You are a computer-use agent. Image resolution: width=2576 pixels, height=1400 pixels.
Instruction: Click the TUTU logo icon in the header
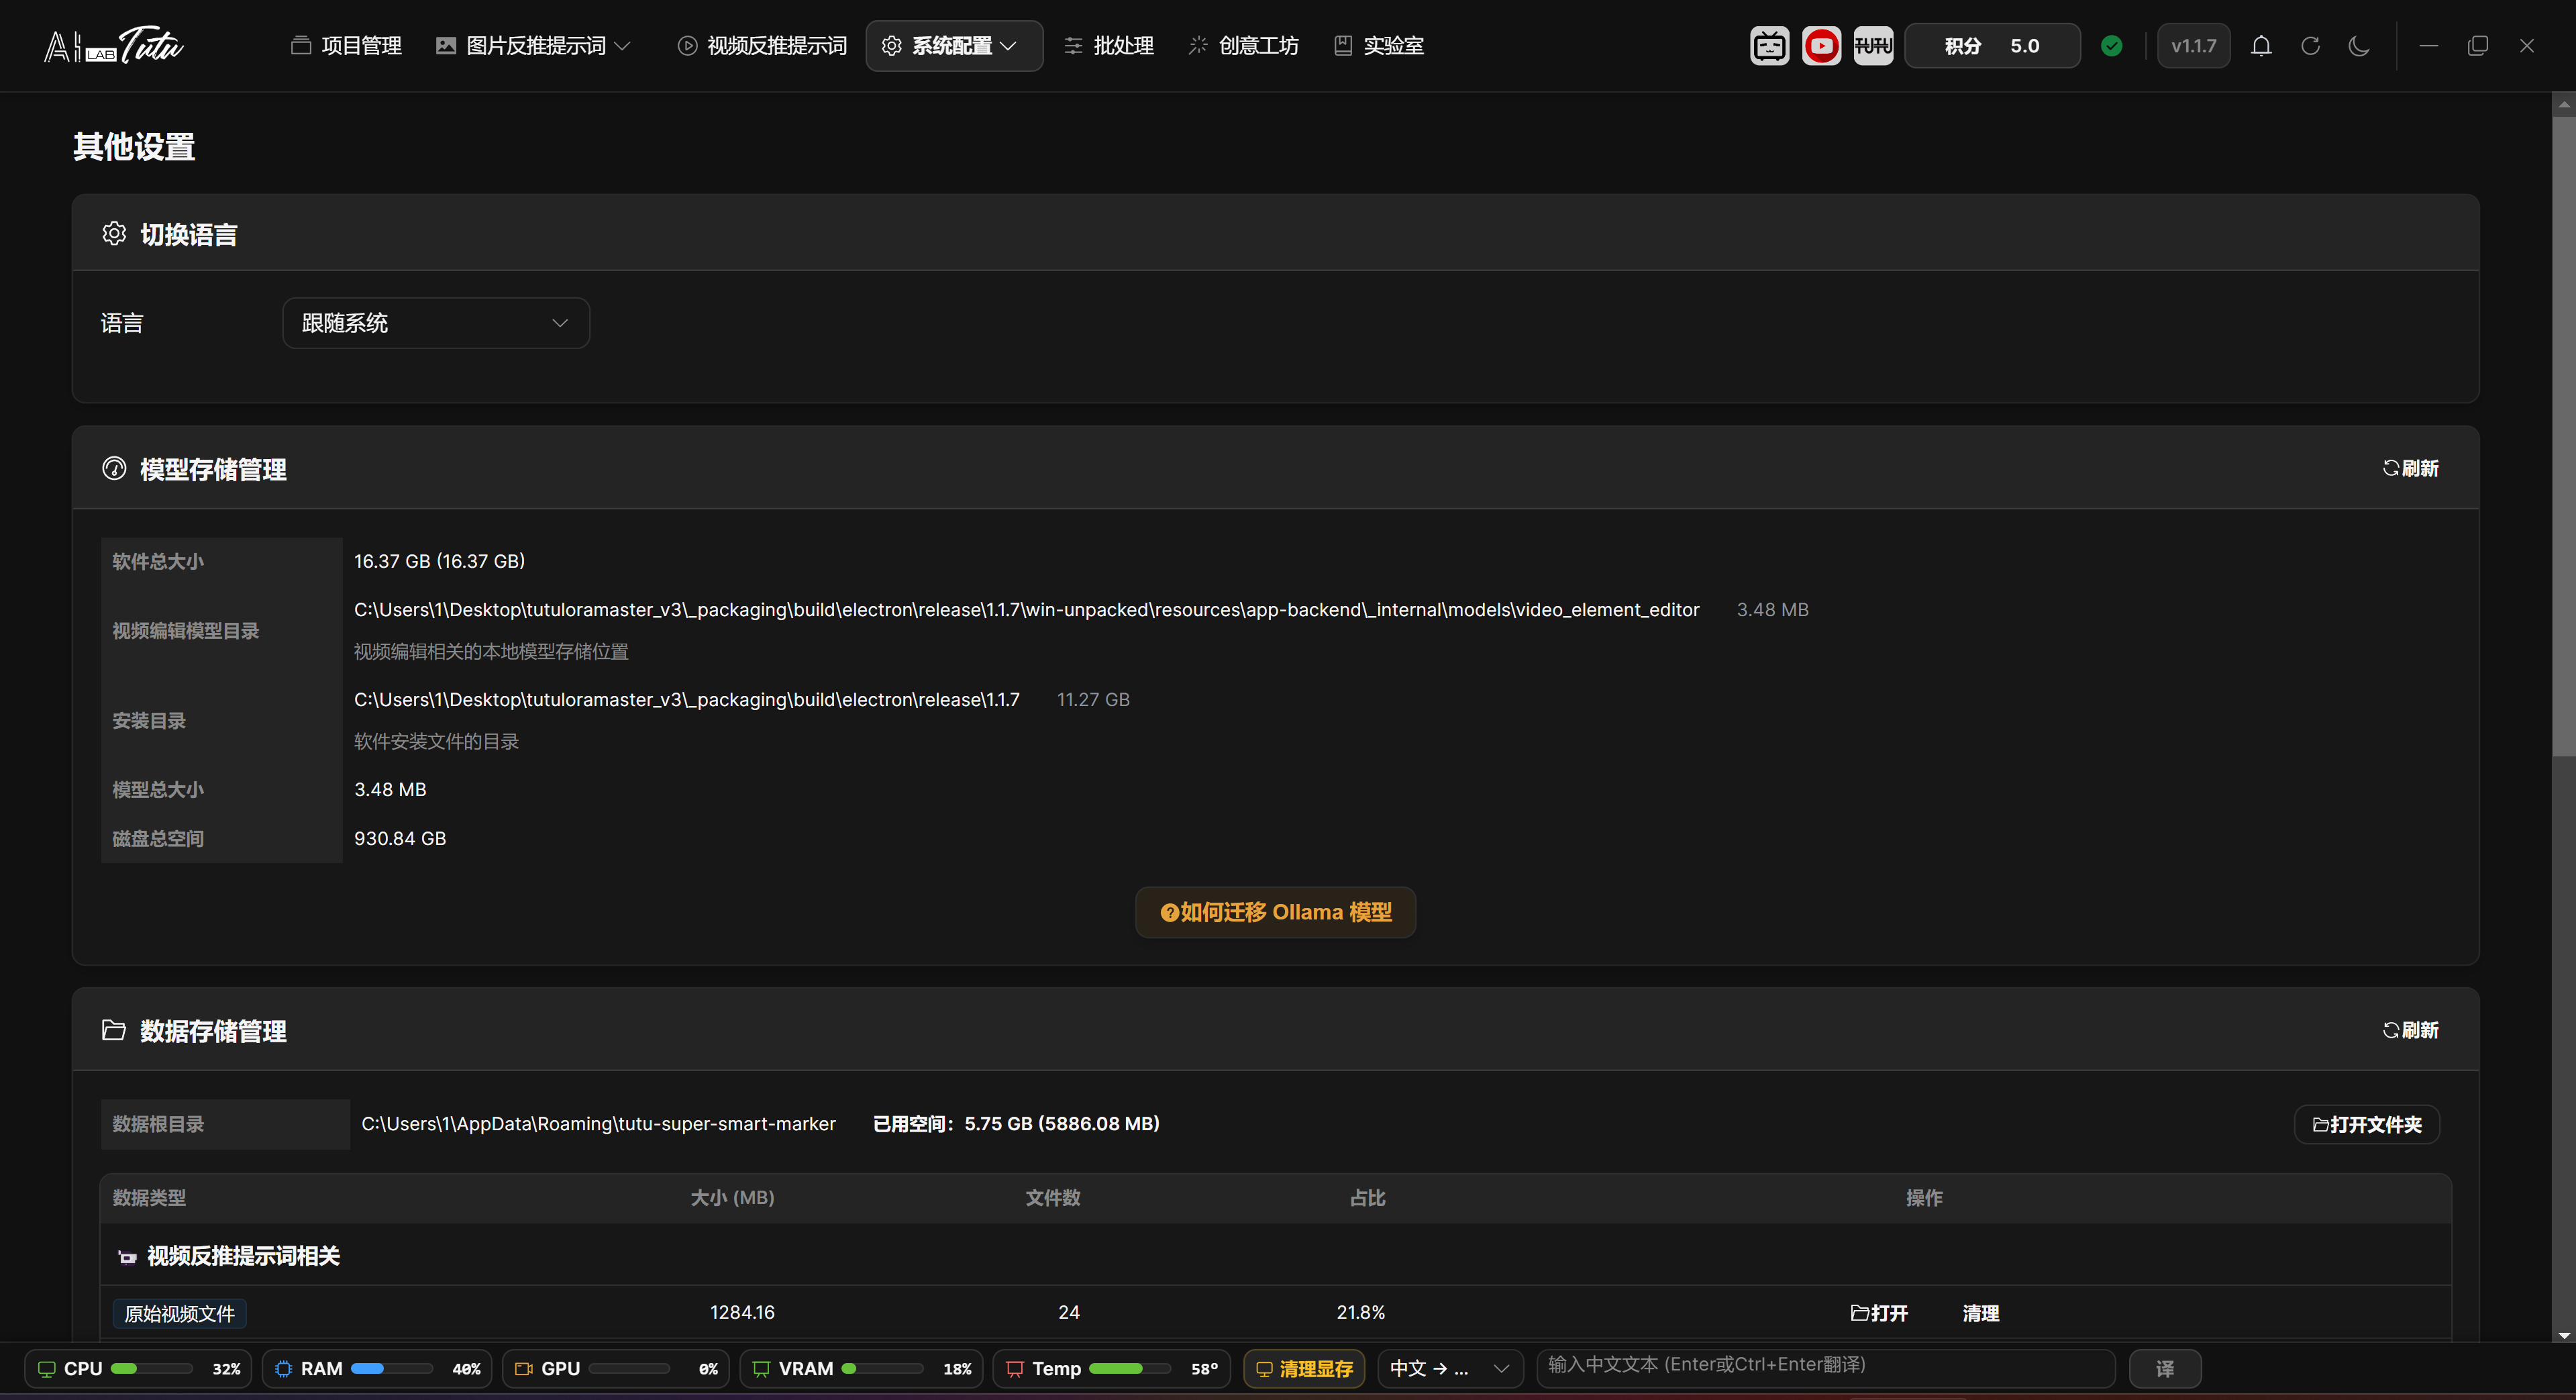pos(1873,46)
